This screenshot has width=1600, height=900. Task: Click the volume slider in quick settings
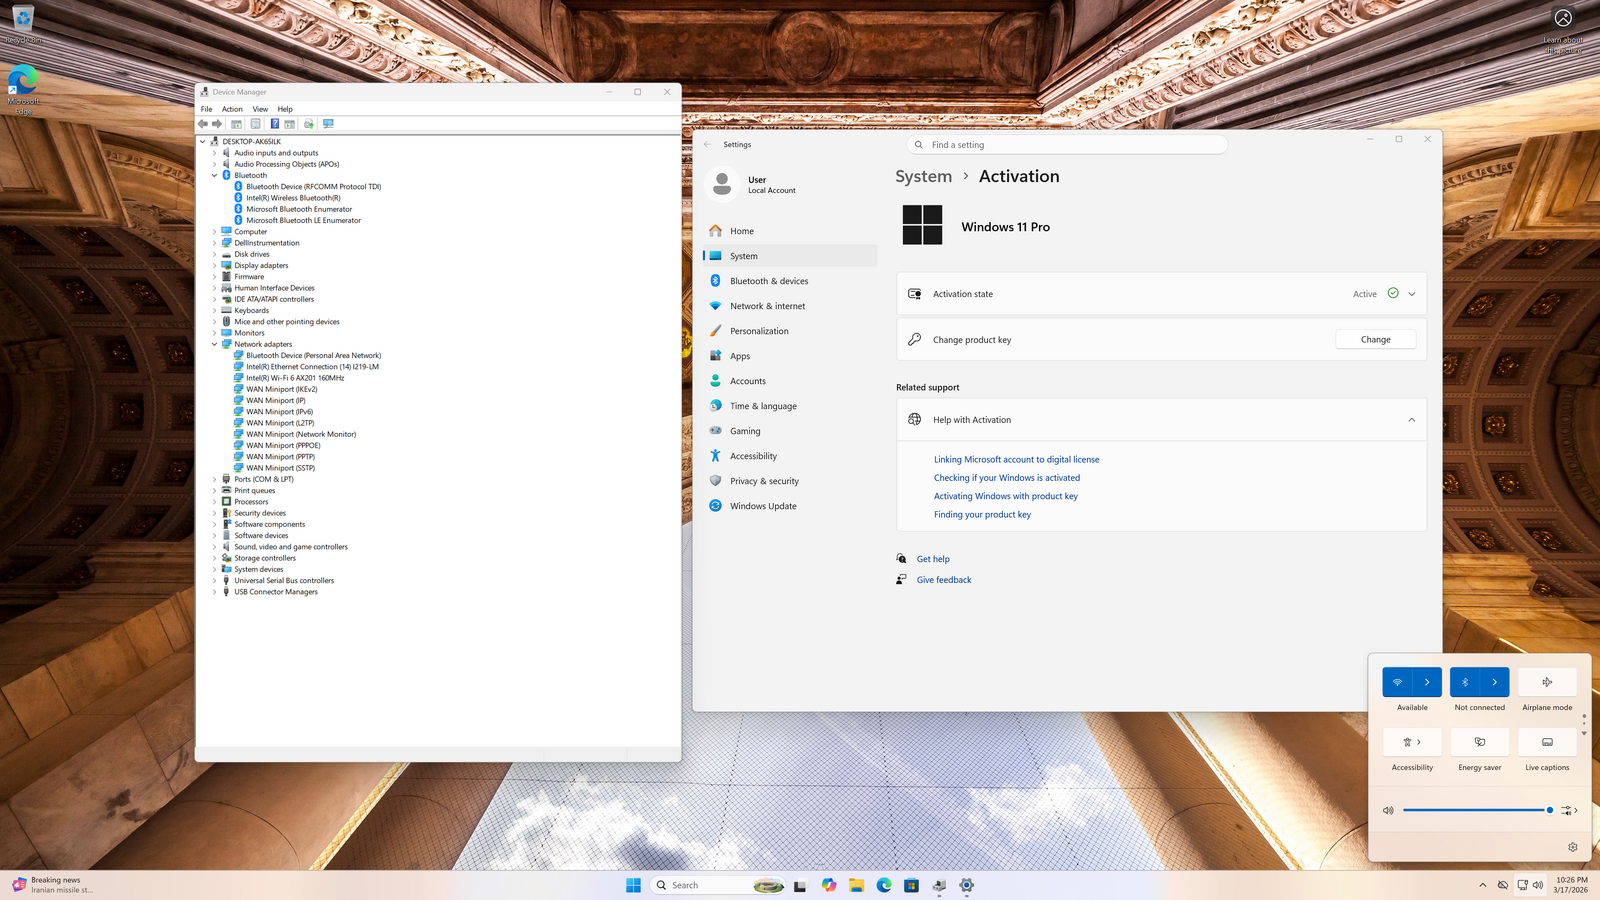point(1475,810)
